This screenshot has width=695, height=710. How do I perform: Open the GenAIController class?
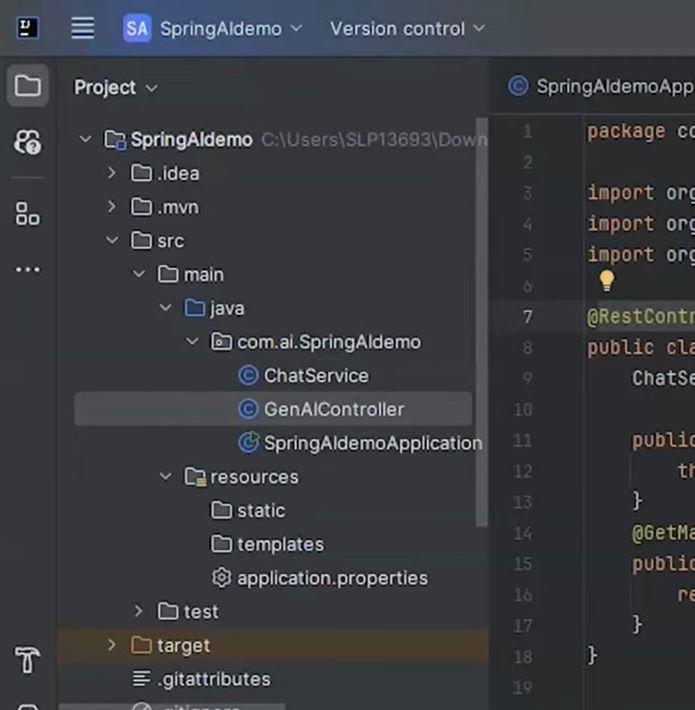pyautogui.click(x=334, y=409)
